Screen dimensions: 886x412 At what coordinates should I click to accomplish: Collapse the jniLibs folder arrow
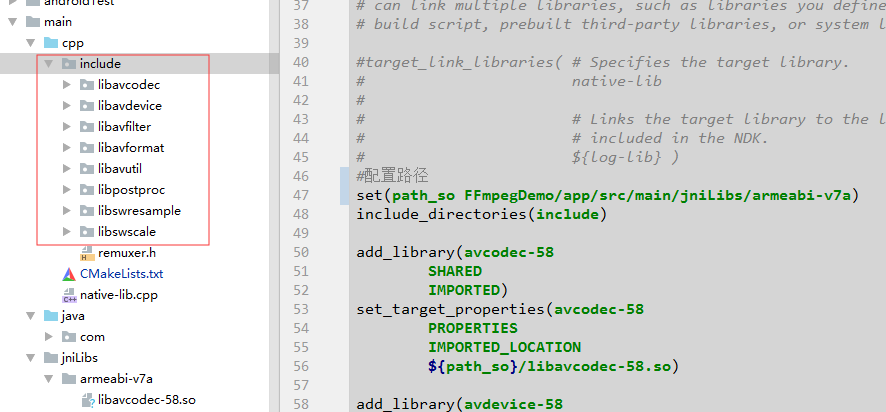click(31, 358)
